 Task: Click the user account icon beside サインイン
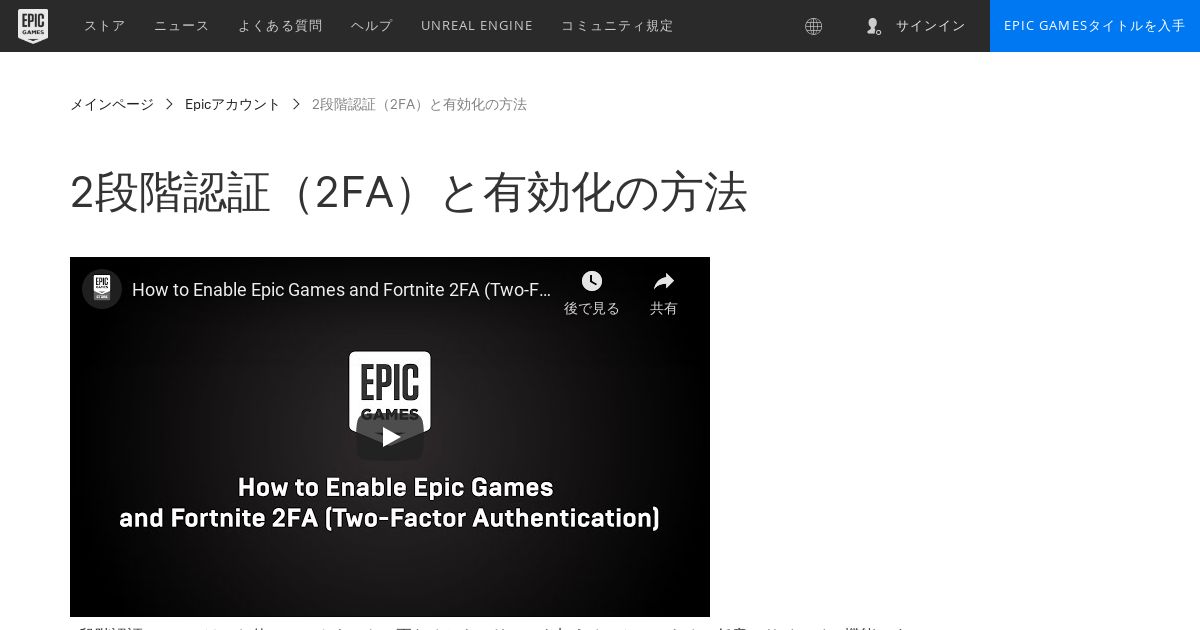(x=873, y=26)
